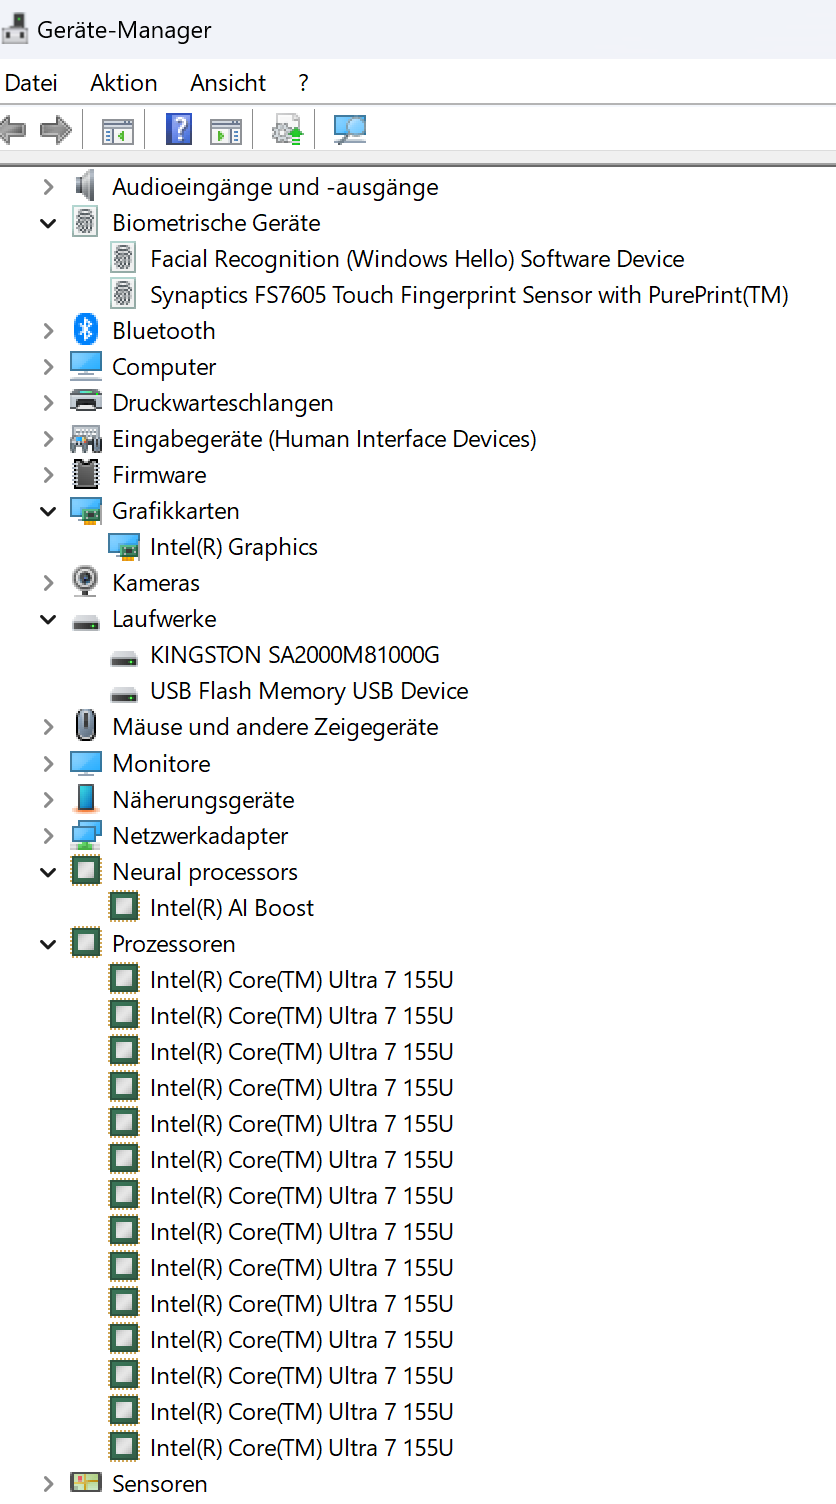The height and width of the screenshot is (1504, 836).
Task: Click the network icon beside Netzwerkadapter
Action: pyautogui.click(x=86, y=834)
